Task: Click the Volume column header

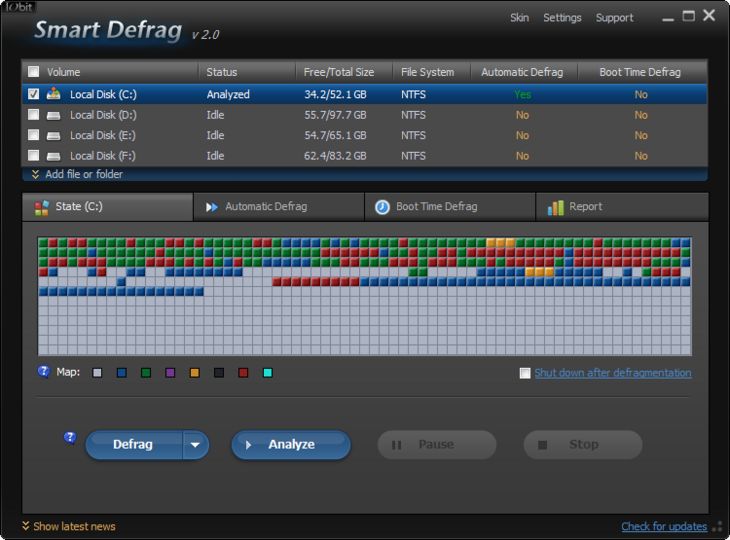Action: (x=63, y=72)
